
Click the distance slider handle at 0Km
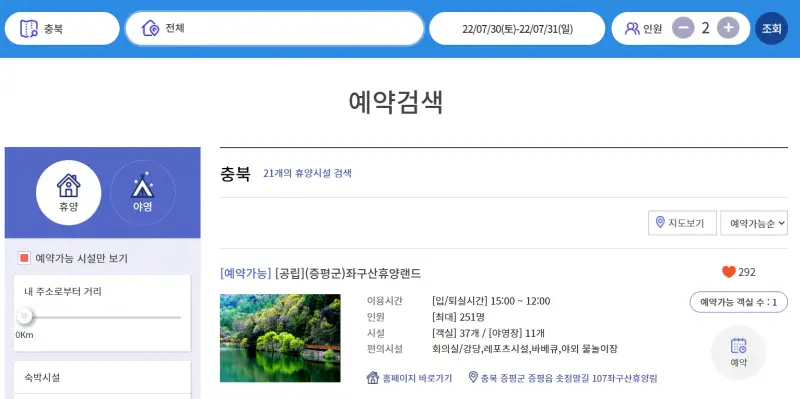(x=23, y=317)
